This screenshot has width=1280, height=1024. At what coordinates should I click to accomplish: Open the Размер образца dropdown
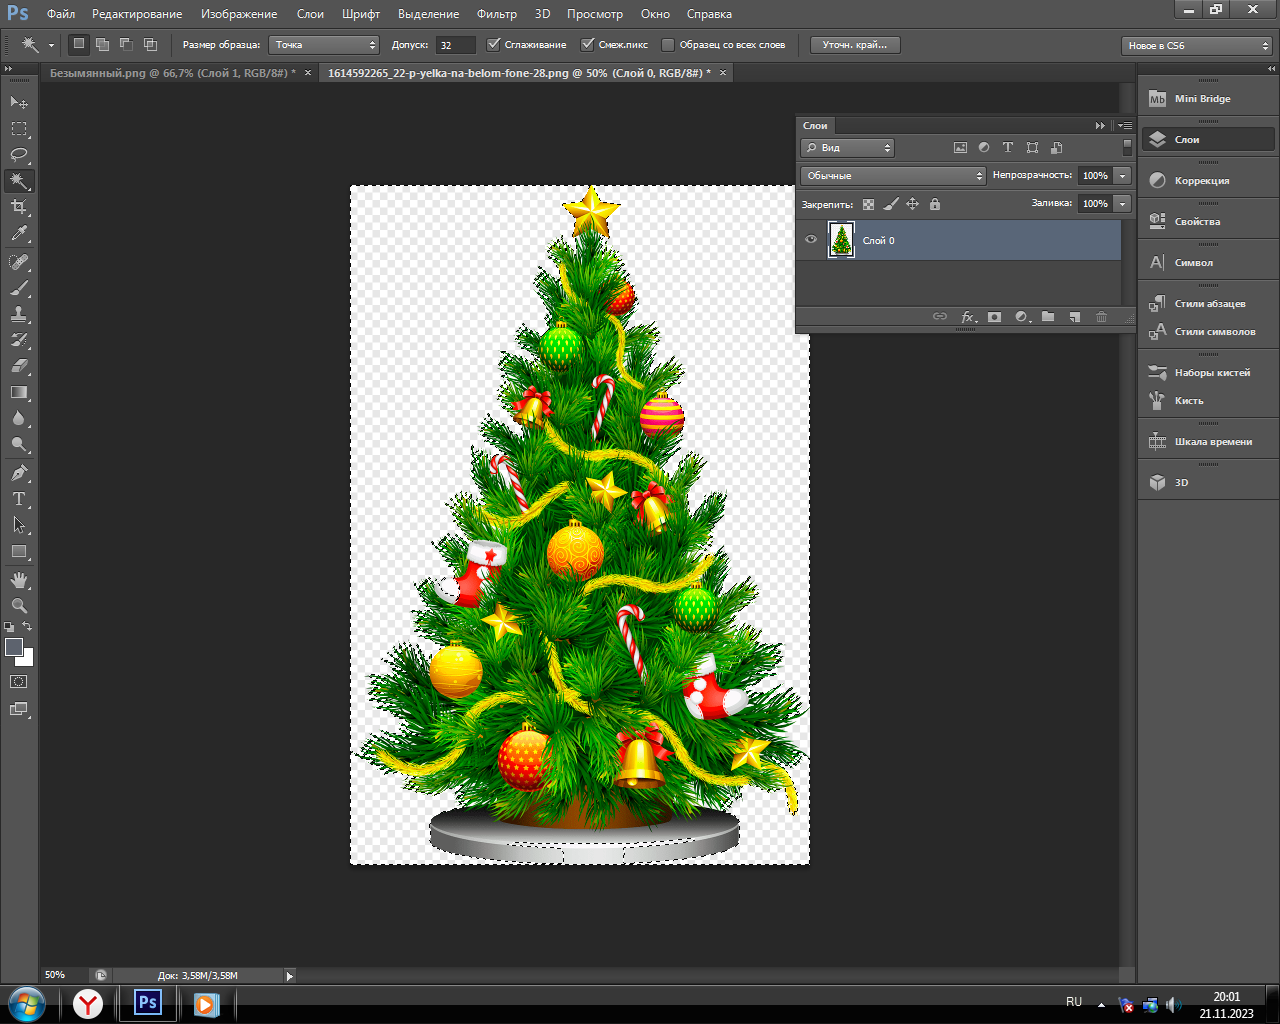[x=325, y=45]
